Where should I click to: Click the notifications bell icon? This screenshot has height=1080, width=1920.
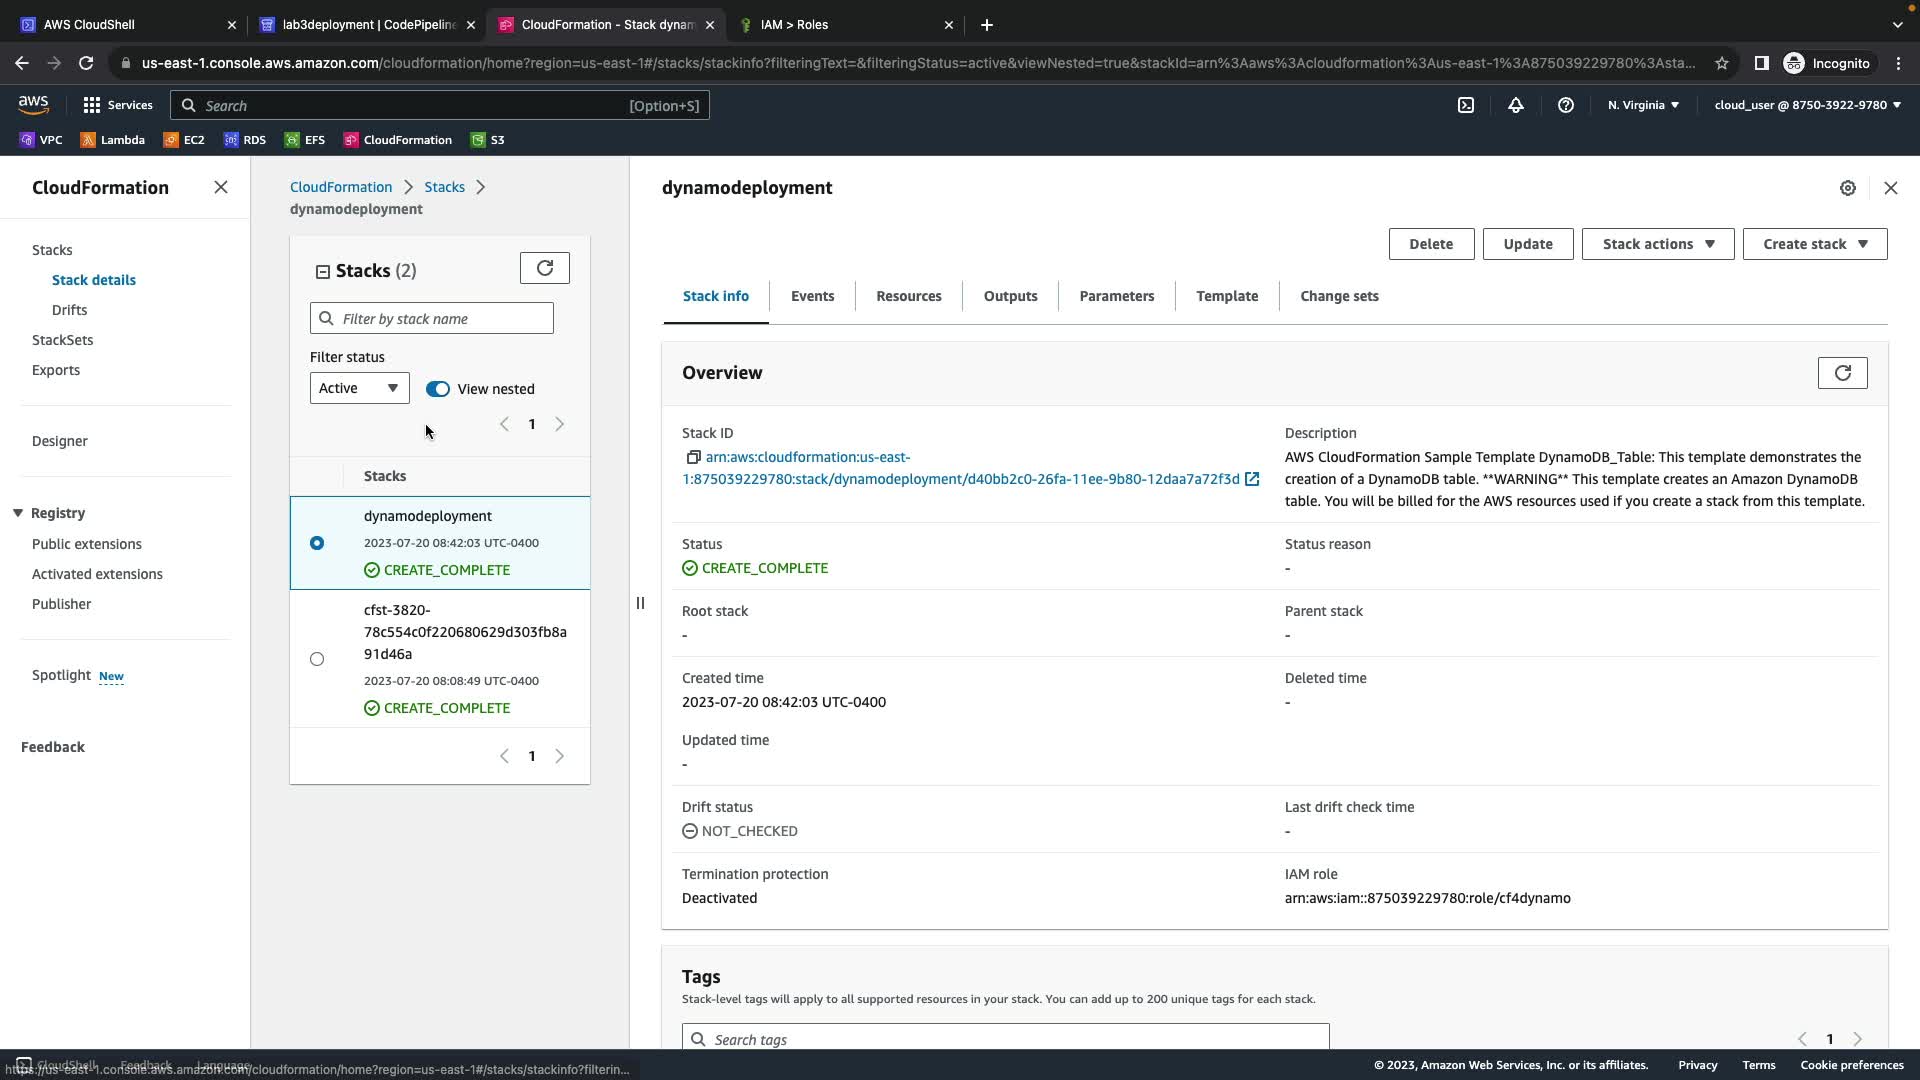click(x=1516, y=105)
